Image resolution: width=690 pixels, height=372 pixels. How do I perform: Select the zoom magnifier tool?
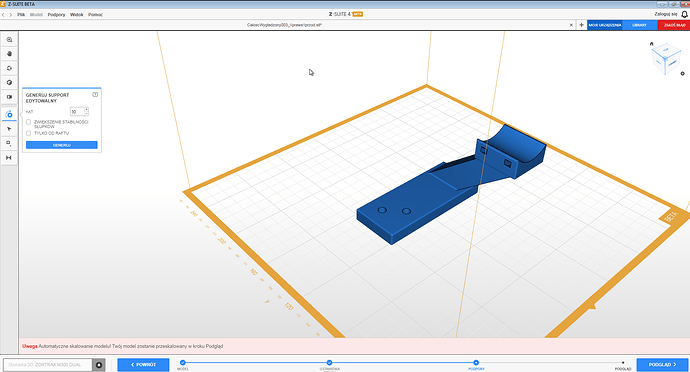tap(9, 40)
